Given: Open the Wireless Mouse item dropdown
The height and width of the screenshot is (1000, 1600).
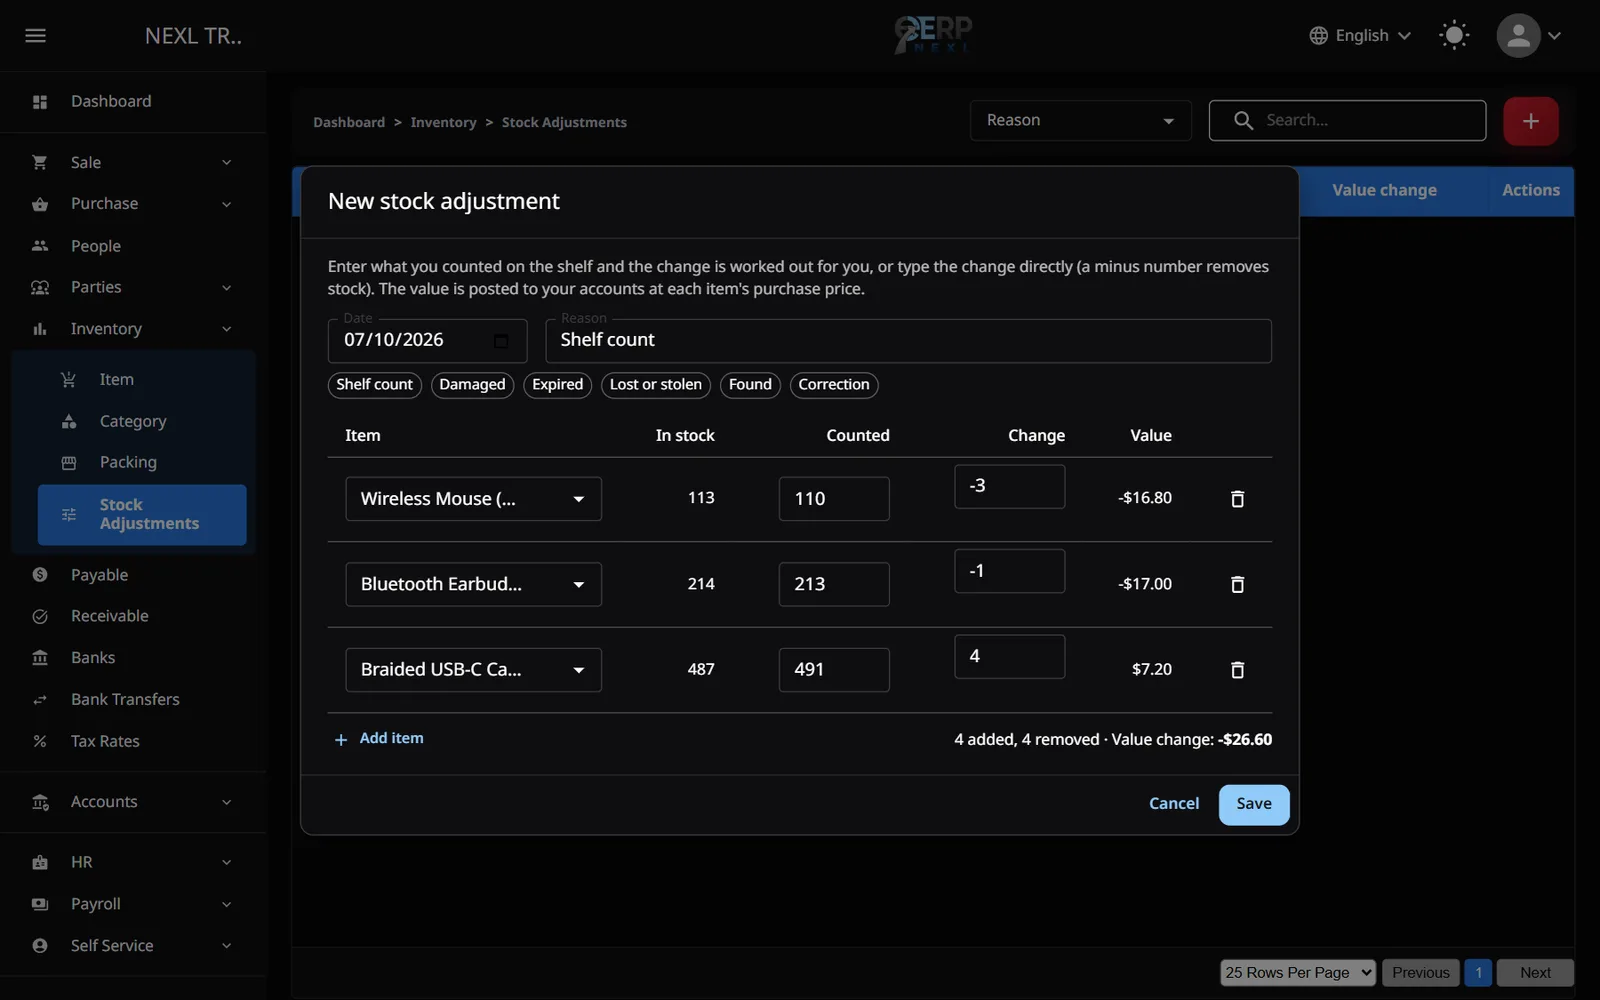Looking at the screenshot, I should (473, 499).
